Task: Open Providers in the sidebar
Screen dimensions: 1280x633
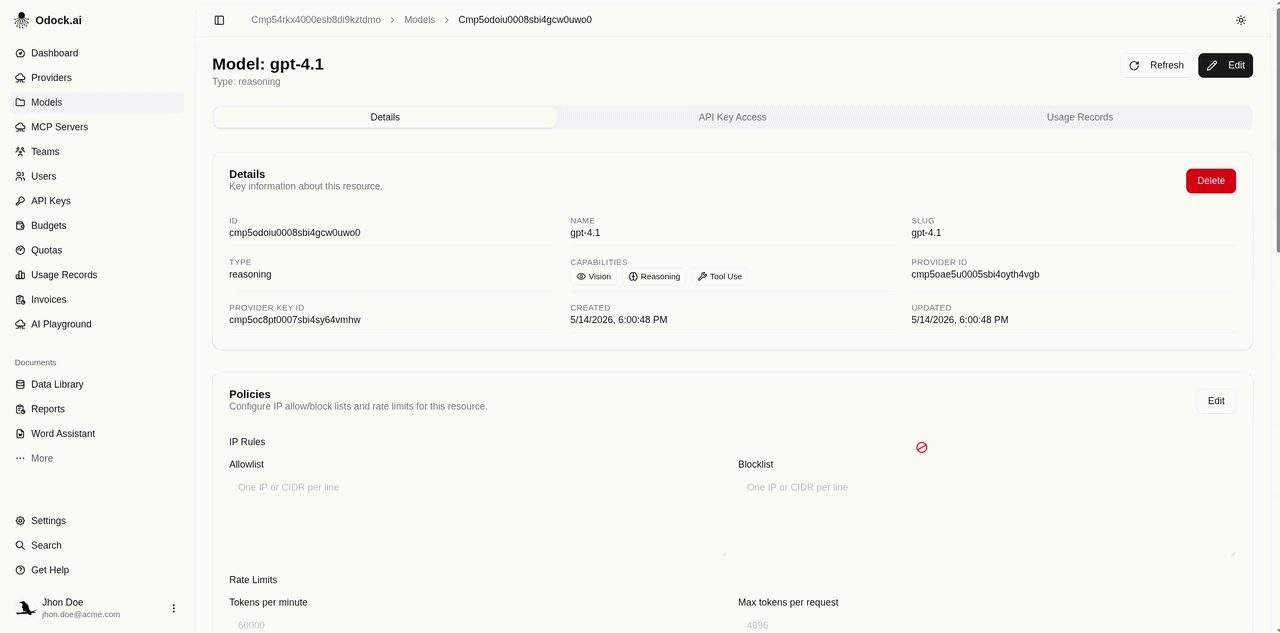Action: (x=97, y=78)
